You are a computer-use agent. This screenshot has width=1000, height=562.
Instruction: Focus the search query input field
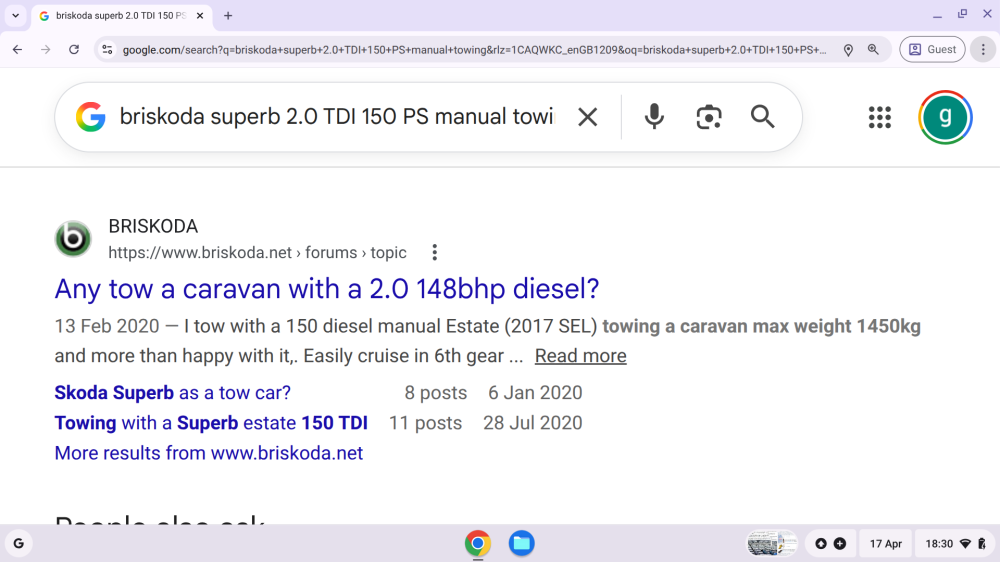337,117
